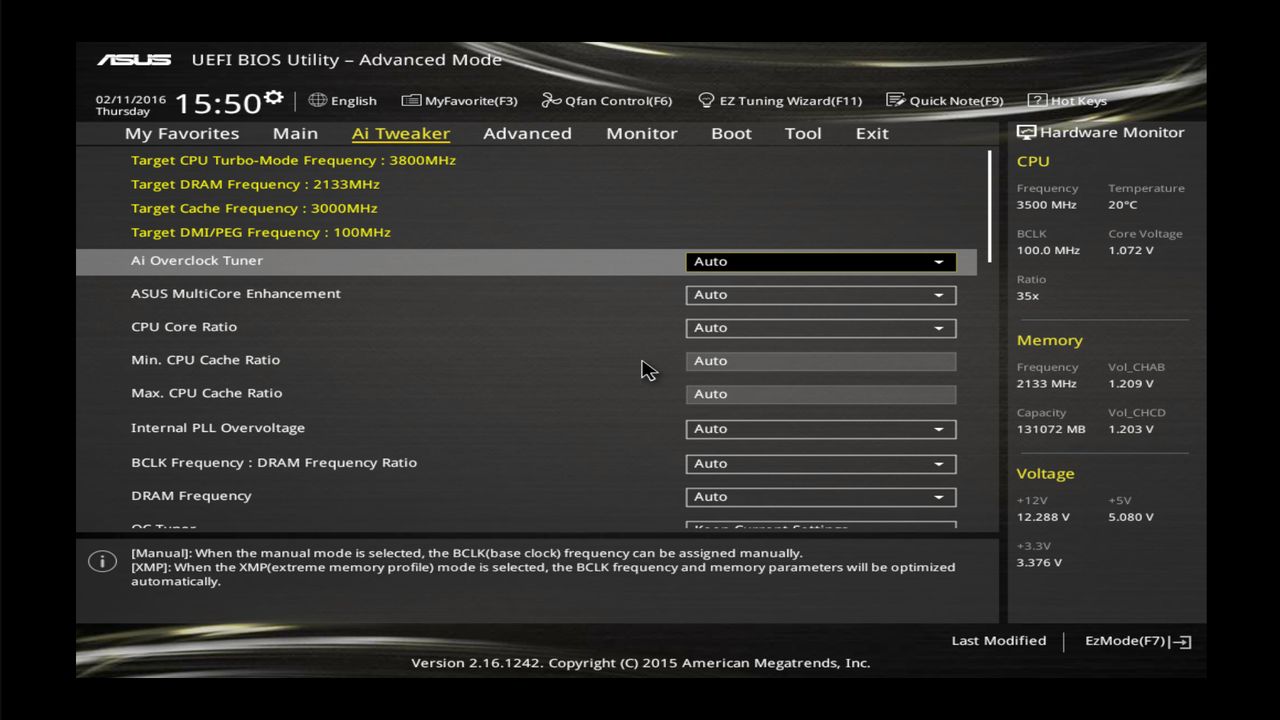Expand BCLK Frequency : DRAM Frequency Ratio dropdown
The height and width of the screenshot is (720, 1280).
[x=821, y=464]
